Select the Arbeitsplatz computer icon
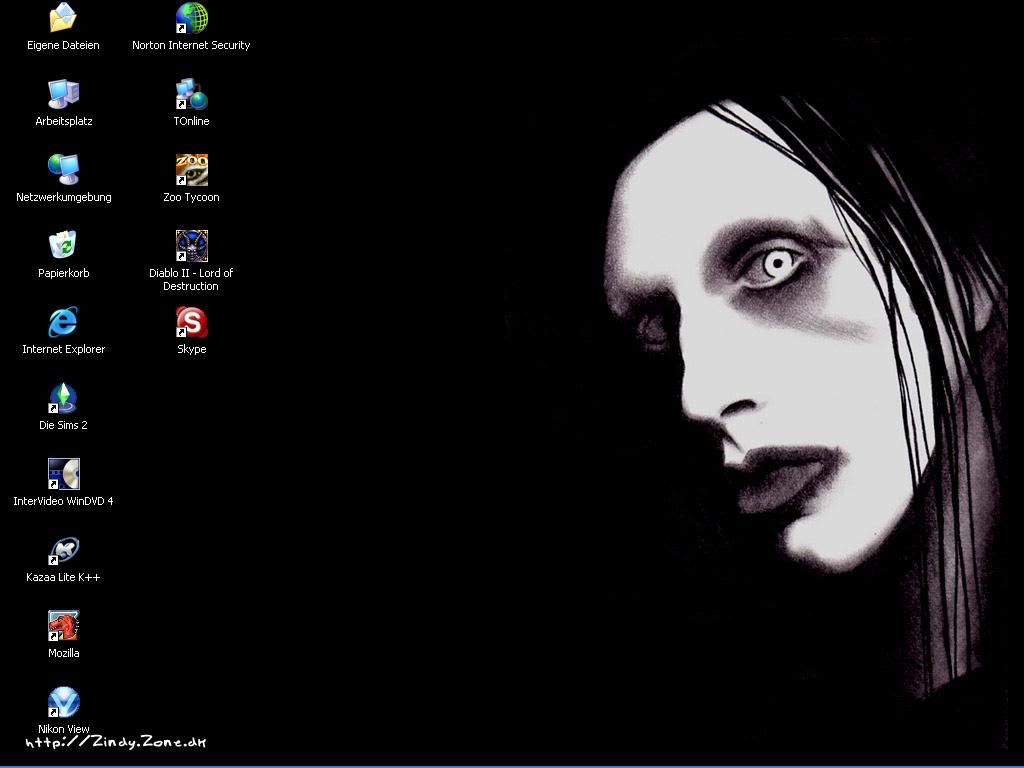The image size is (1024, 768). click(x=63, y=93)
